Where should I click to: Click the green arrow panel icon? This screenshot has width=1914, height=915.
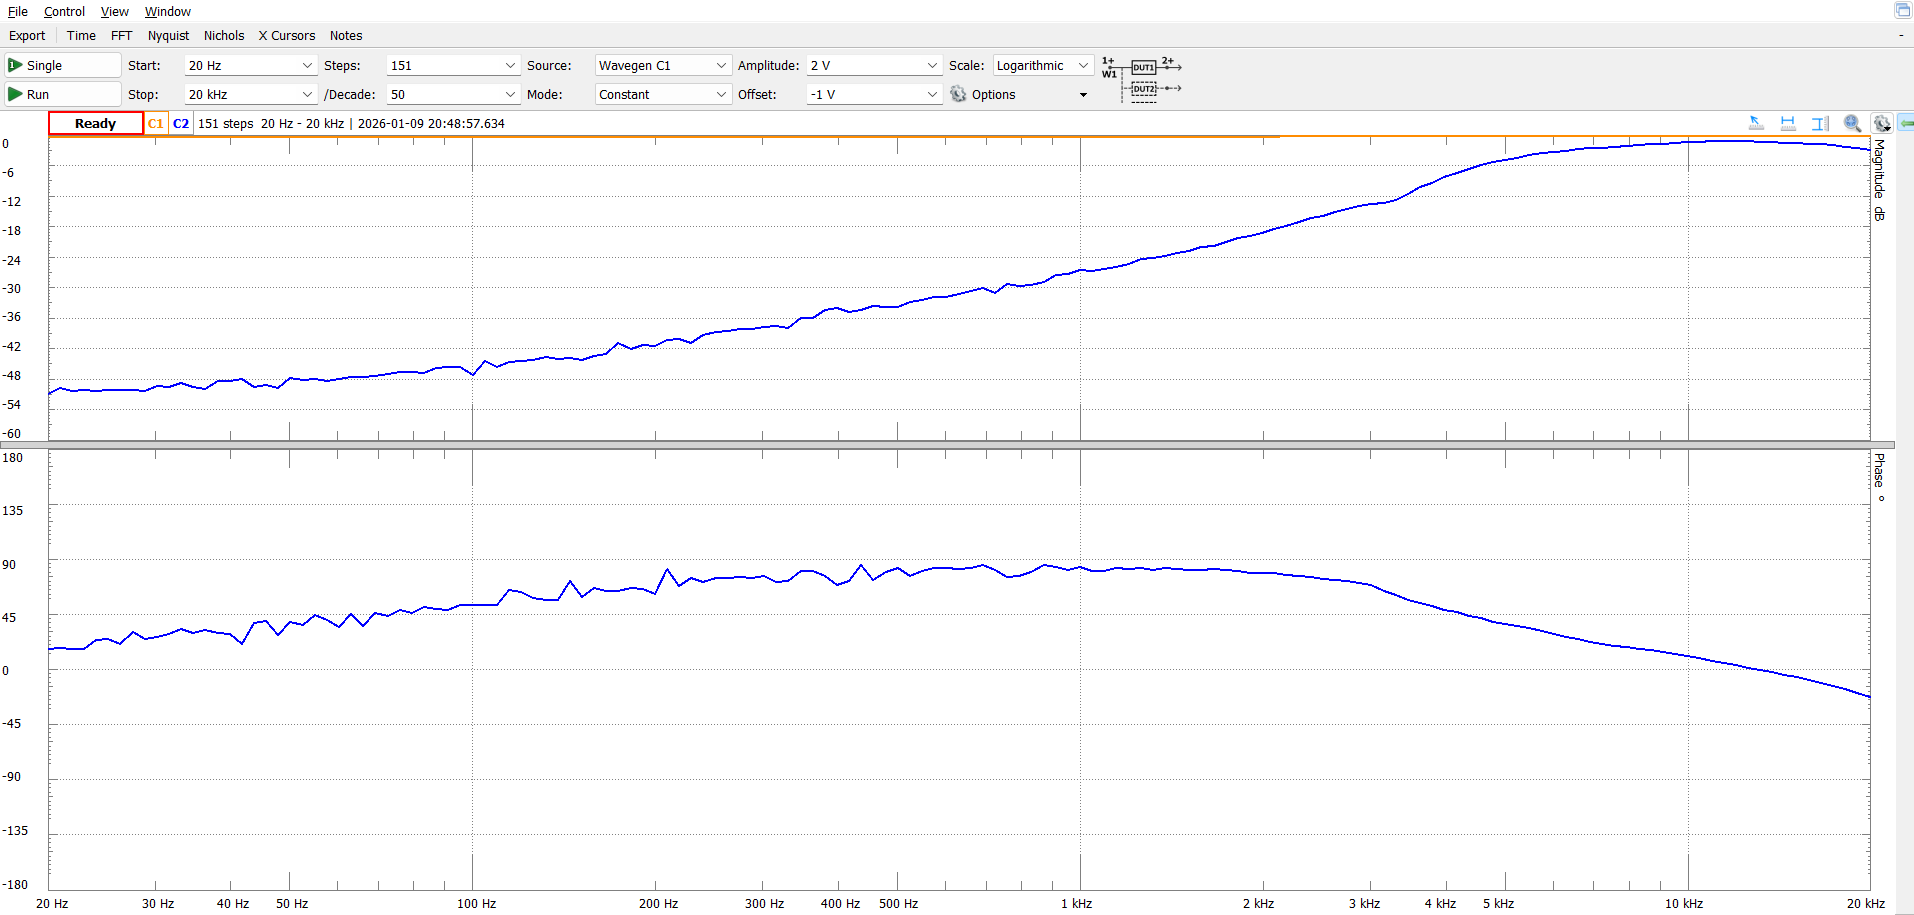tap(1906, 123)
